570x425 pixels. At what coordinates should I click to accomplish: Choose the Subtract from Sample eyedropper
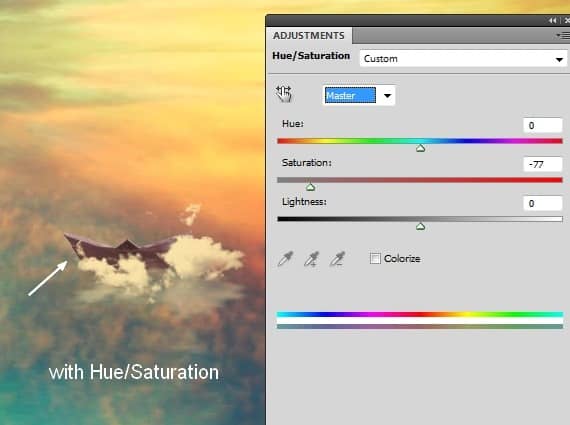tap(338, 259)
